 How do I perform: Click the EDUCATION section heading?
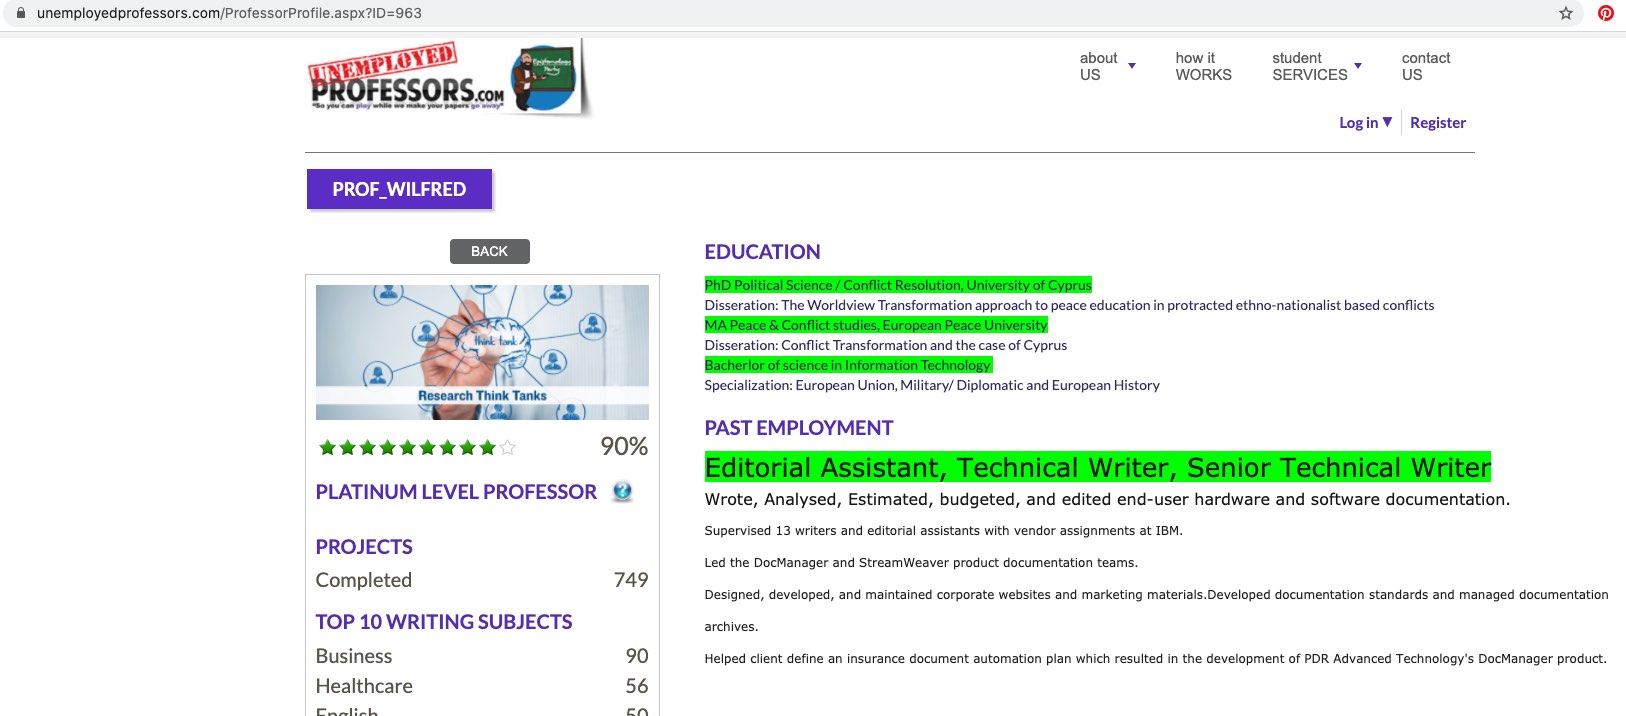(762, 252)
